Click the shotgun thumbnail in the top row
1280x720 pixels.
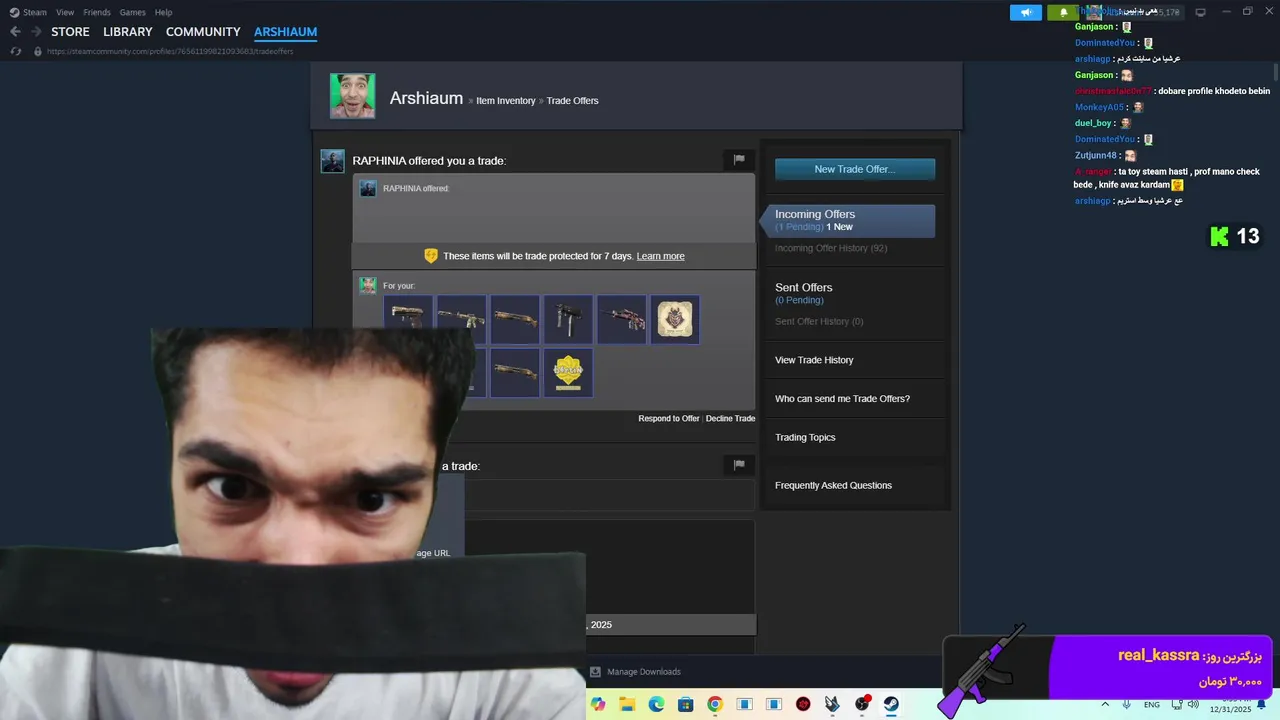tap(515, 319)
